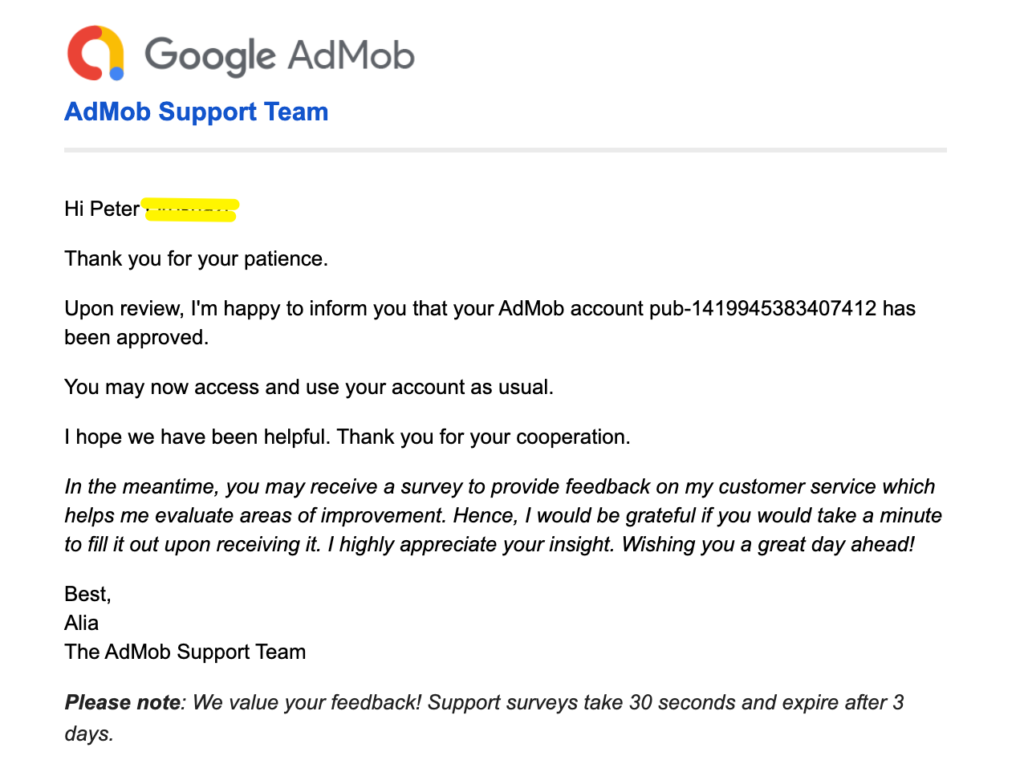Click the gray horizontal divider line

tap(505, 150)
